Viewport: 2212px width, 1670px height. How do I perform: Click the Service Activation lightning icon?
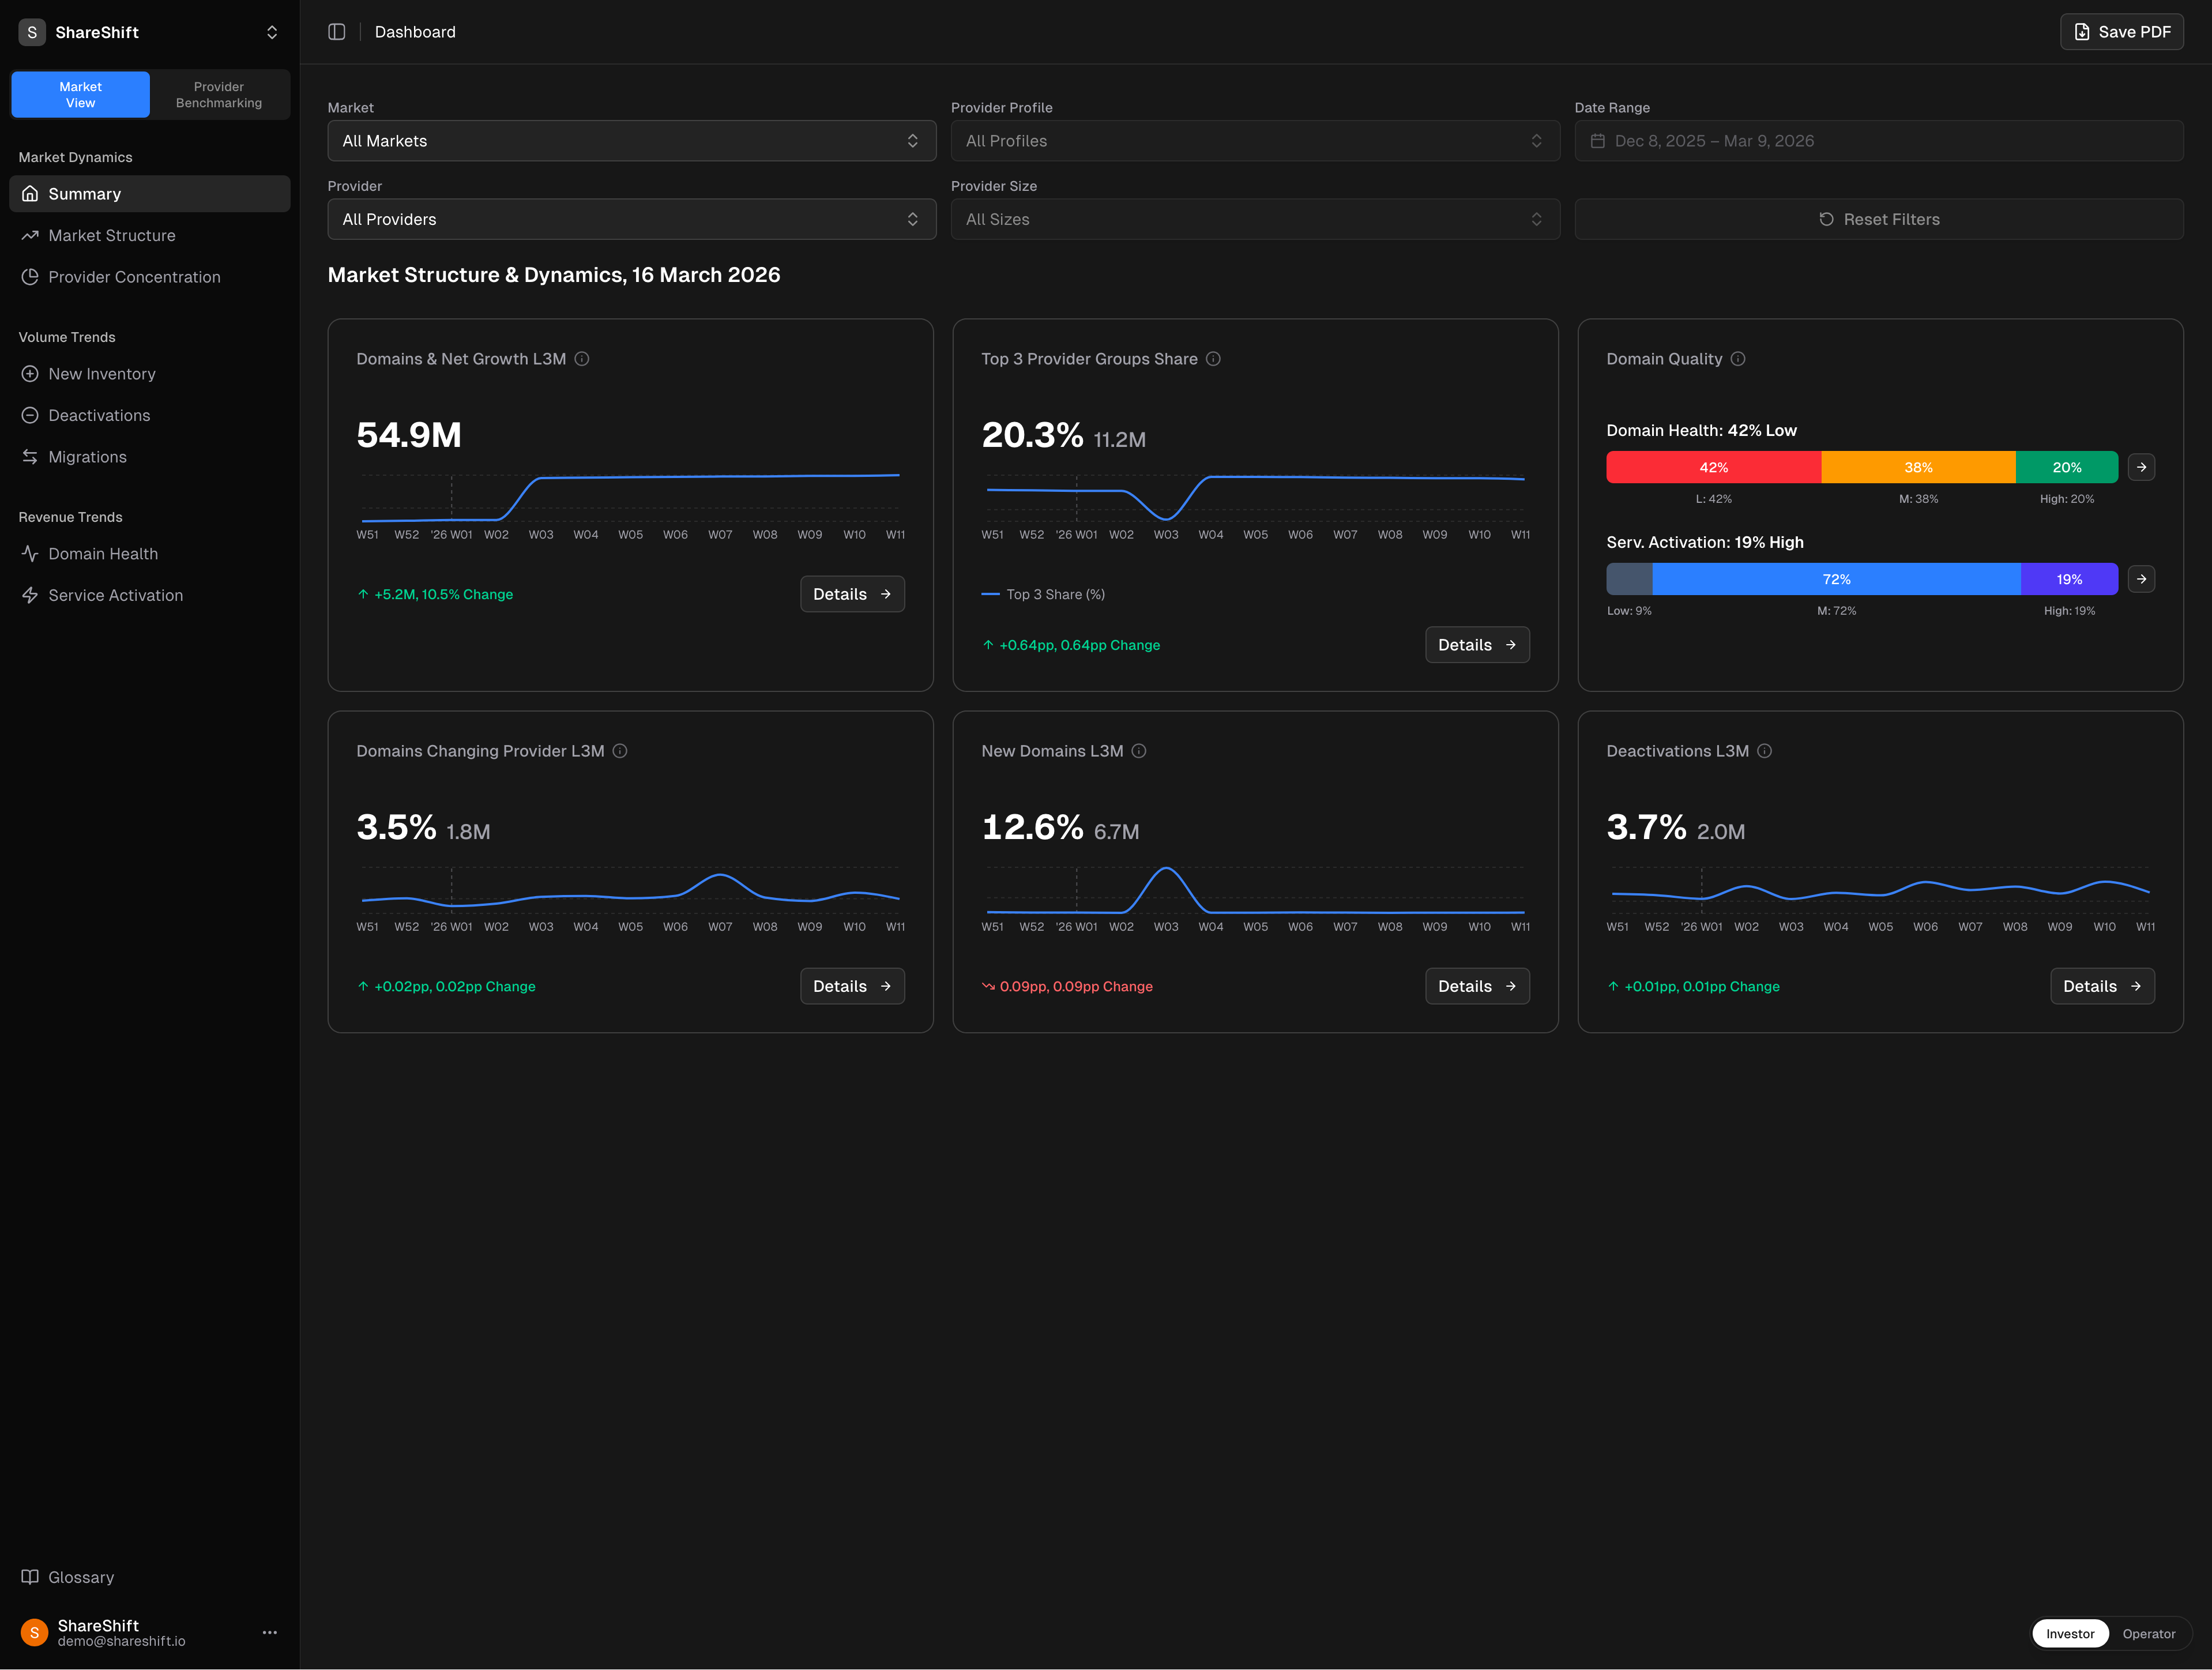click(30, 595)
